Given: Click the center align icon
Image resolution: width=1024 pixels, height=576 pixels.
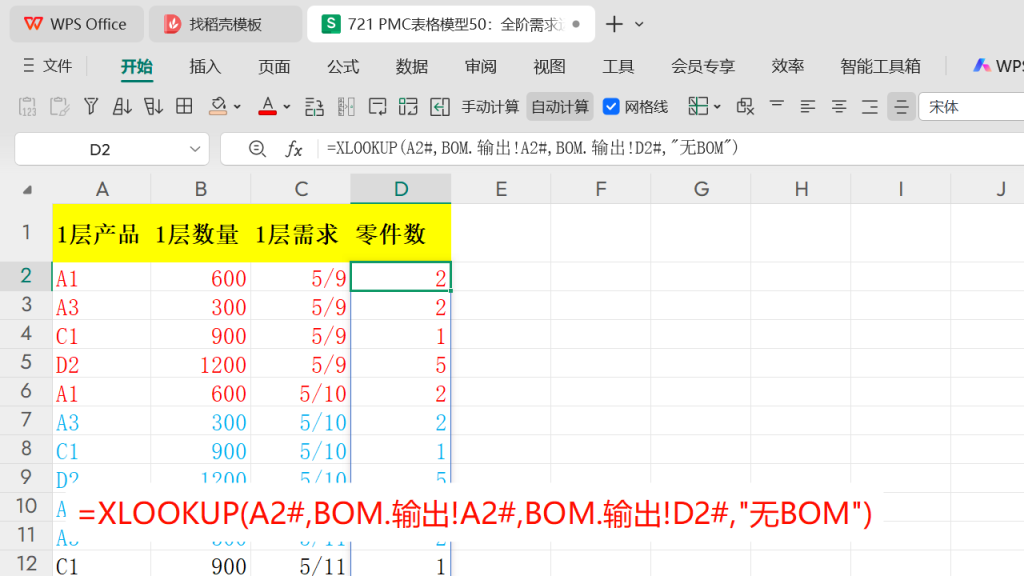Looking at the screenshot, I should tap(839, 106).
